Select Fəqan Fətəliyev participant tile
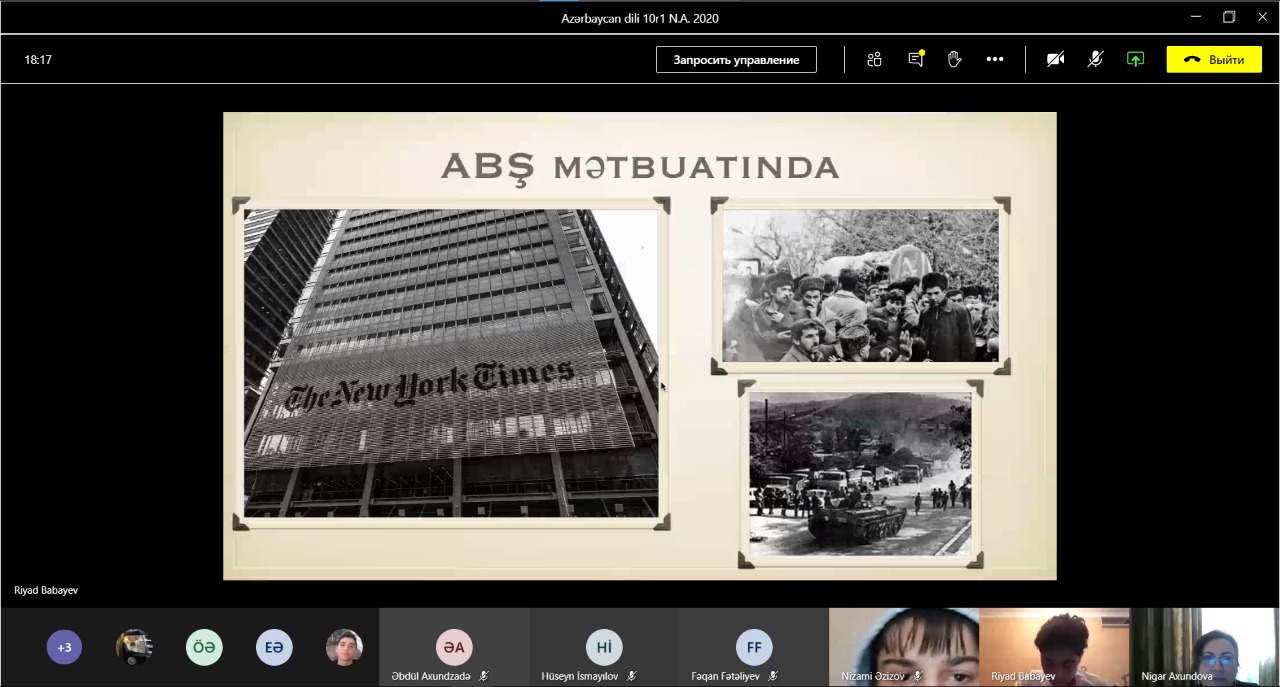 point(754,647)
